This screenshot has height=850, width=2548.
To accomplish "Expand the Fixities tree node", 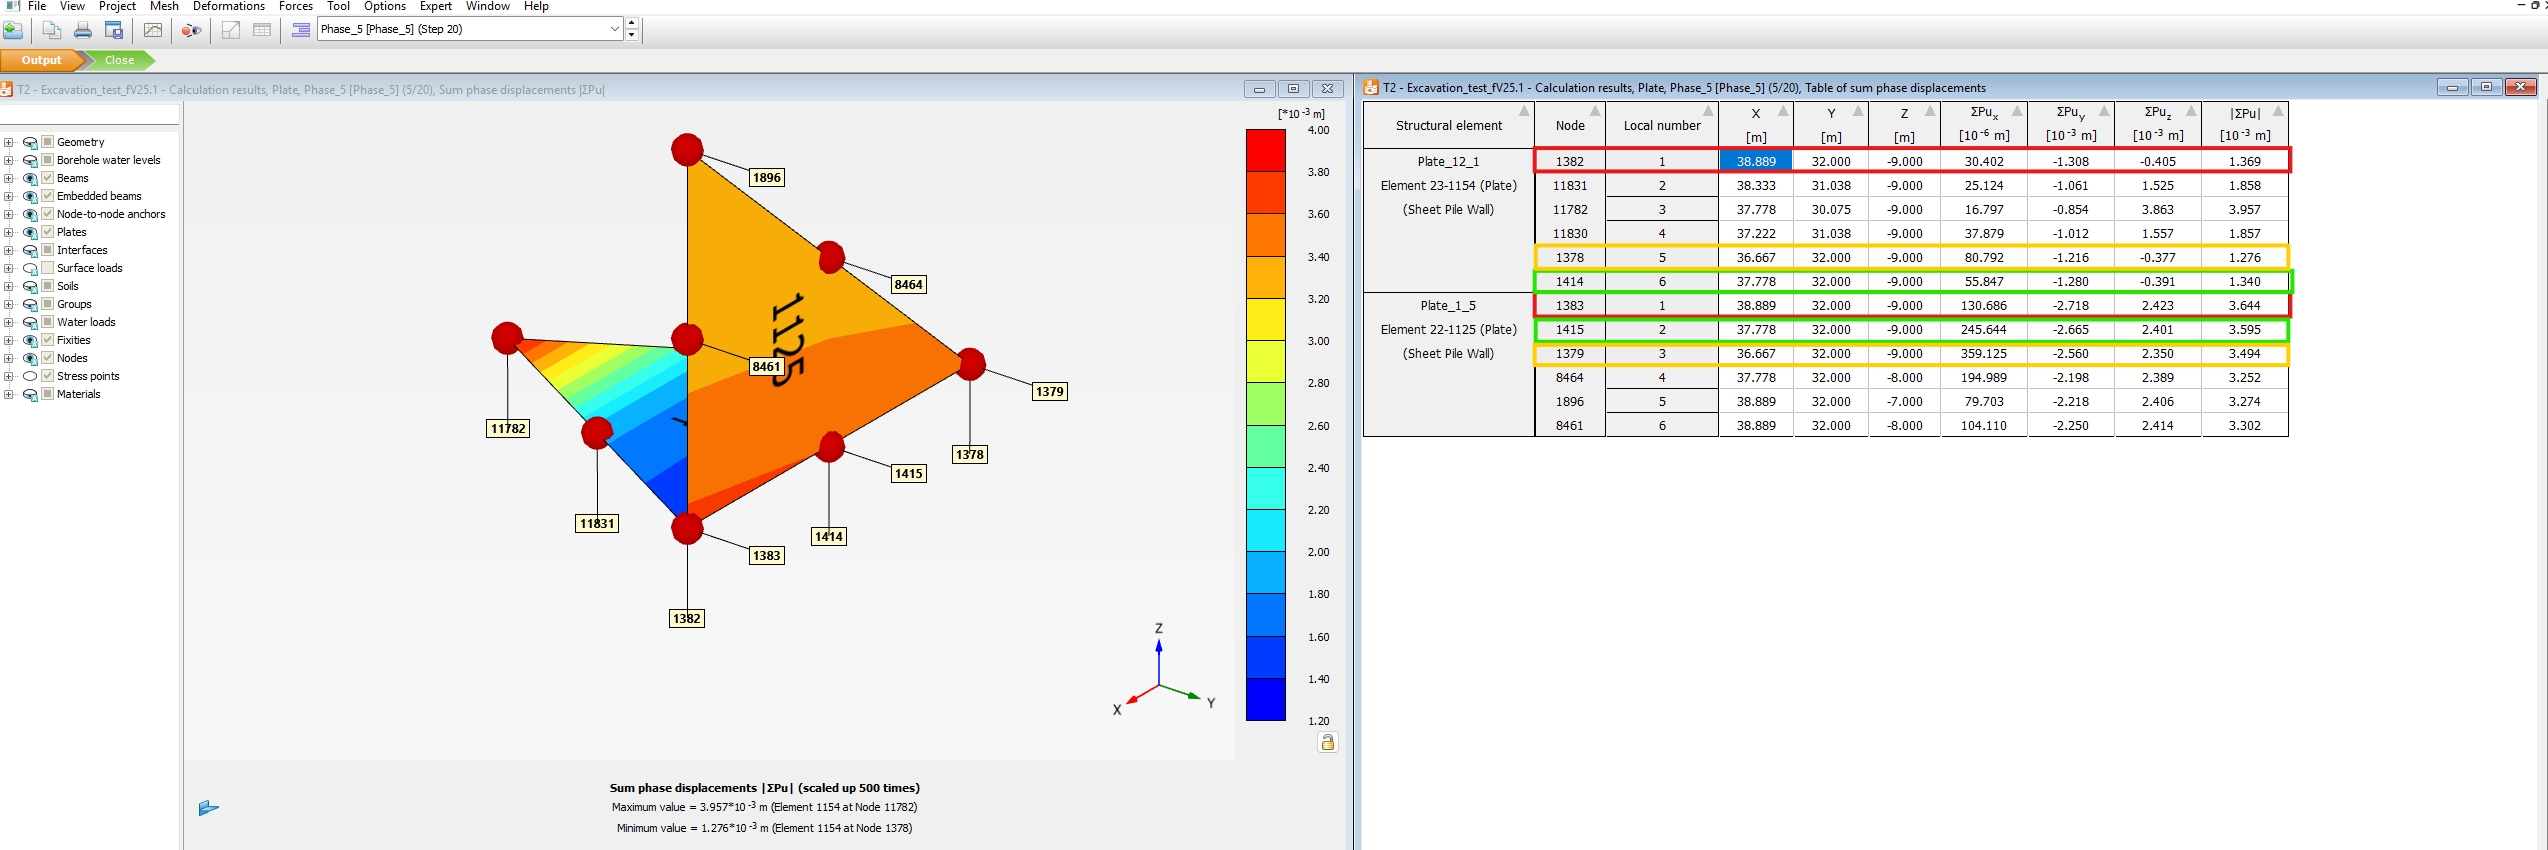I will (8, 340).
